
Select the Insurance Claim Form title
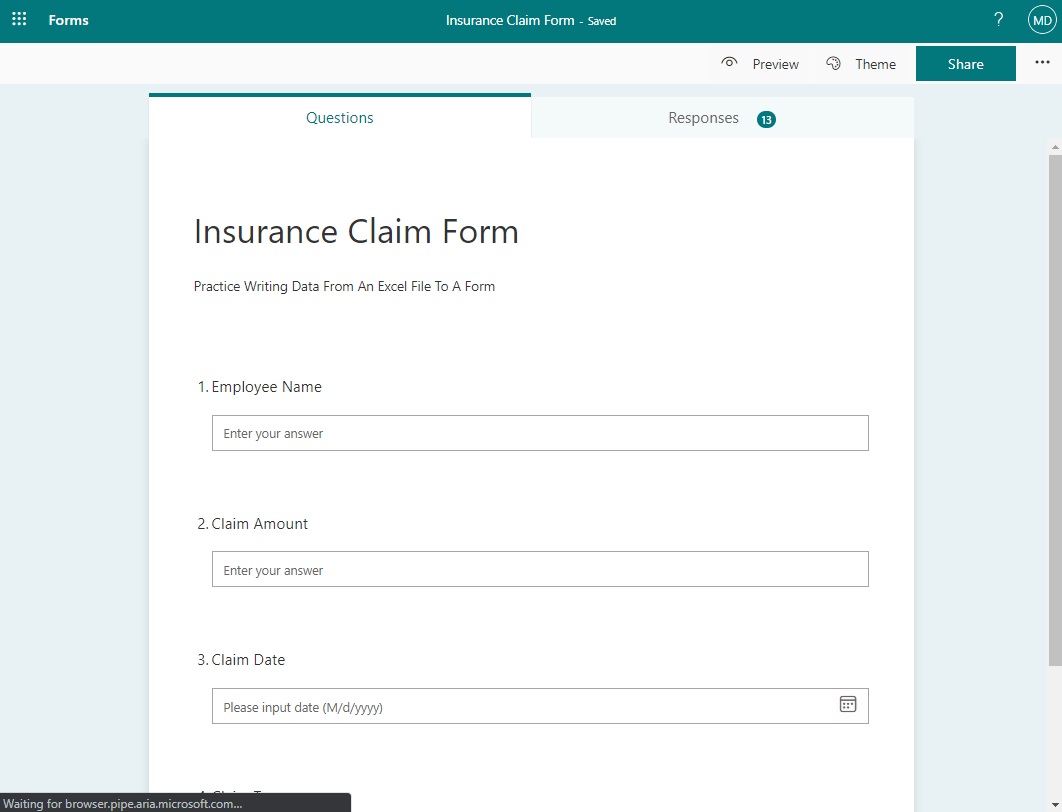tap(356, 231)
